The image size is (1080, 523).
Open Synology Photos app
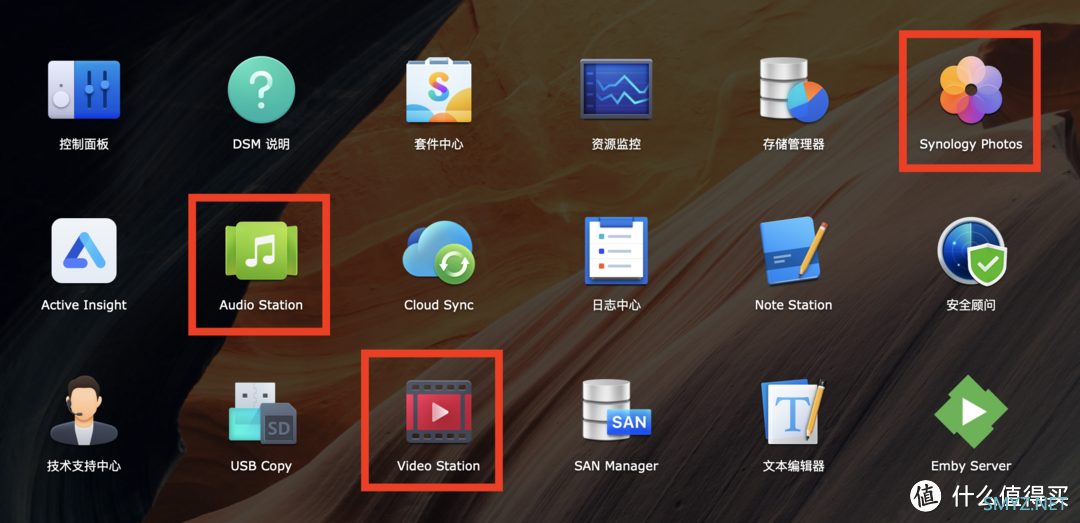coord(970,91)
